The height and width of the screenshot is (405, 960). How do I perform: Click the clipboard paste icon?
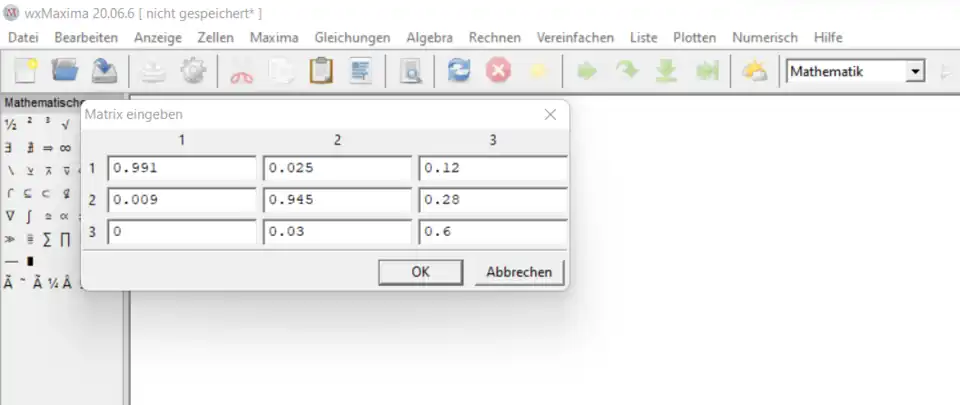[321, 72]
